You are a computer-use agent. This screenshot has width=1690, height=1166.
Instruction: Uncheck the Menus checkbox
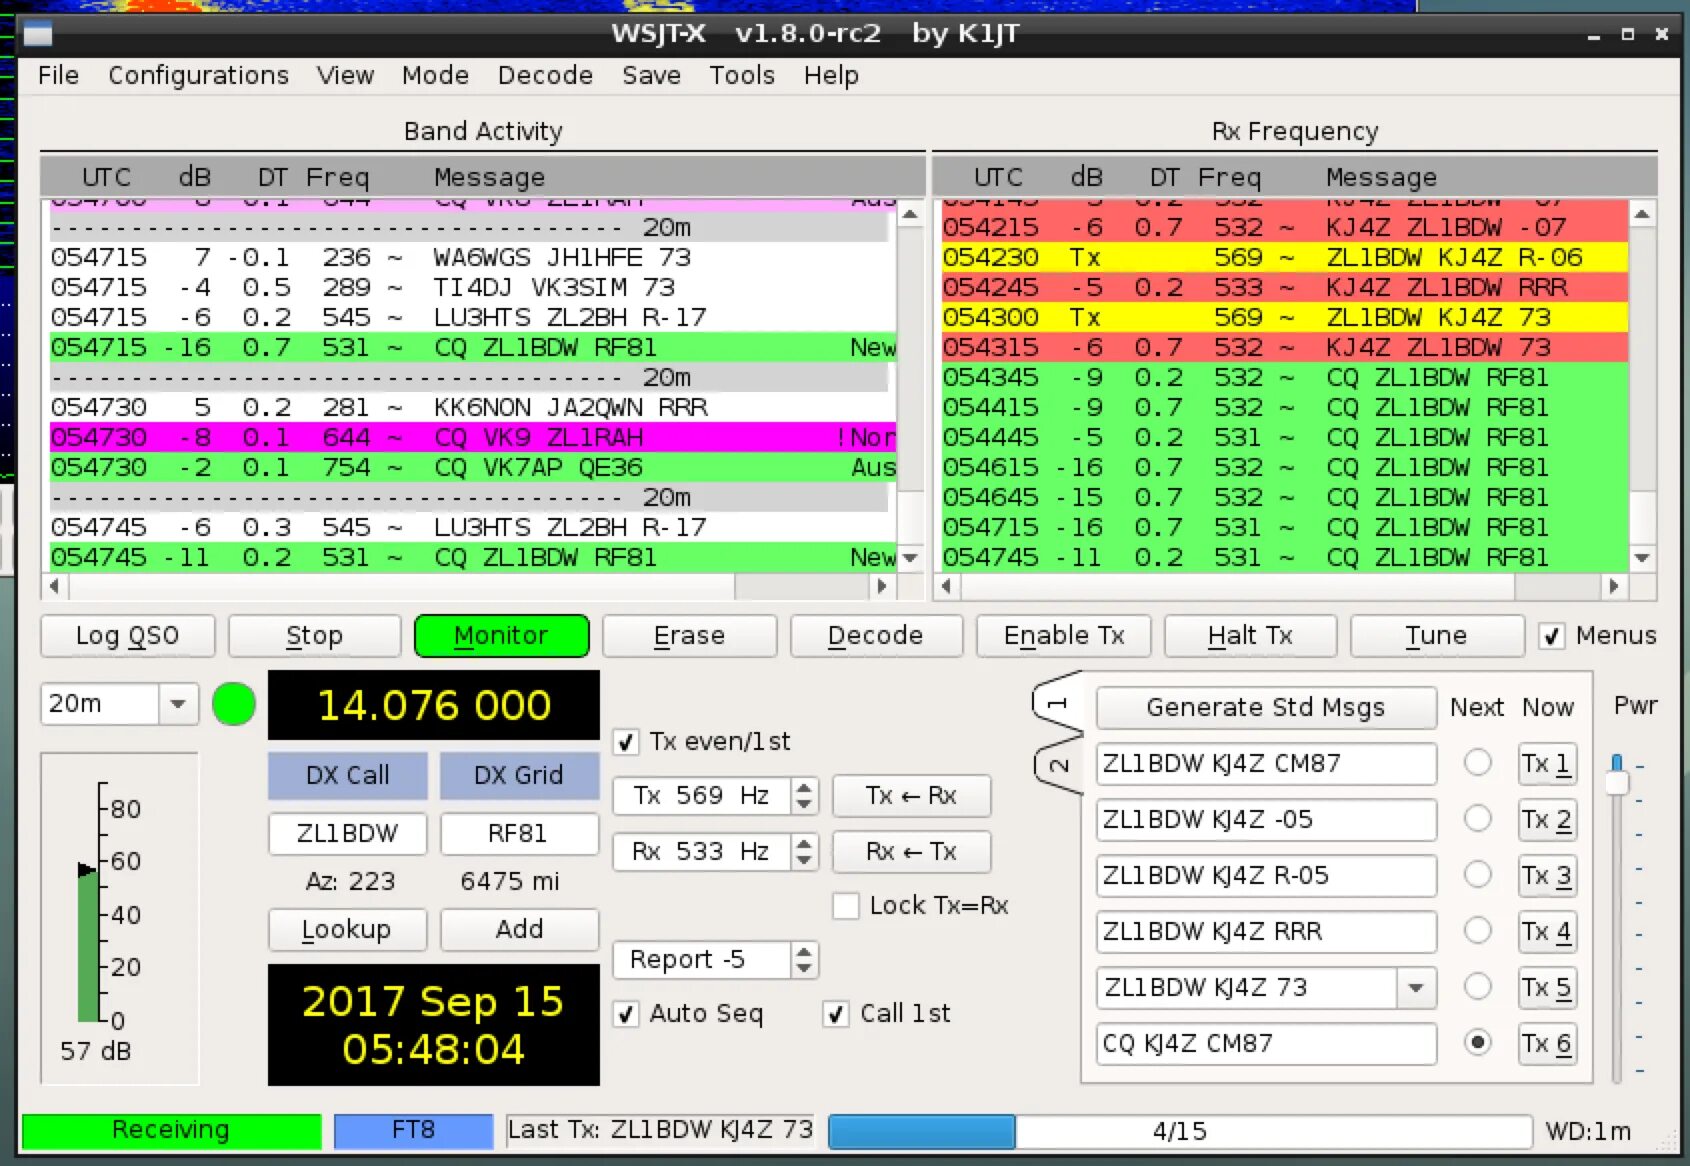click(1551, 636)
